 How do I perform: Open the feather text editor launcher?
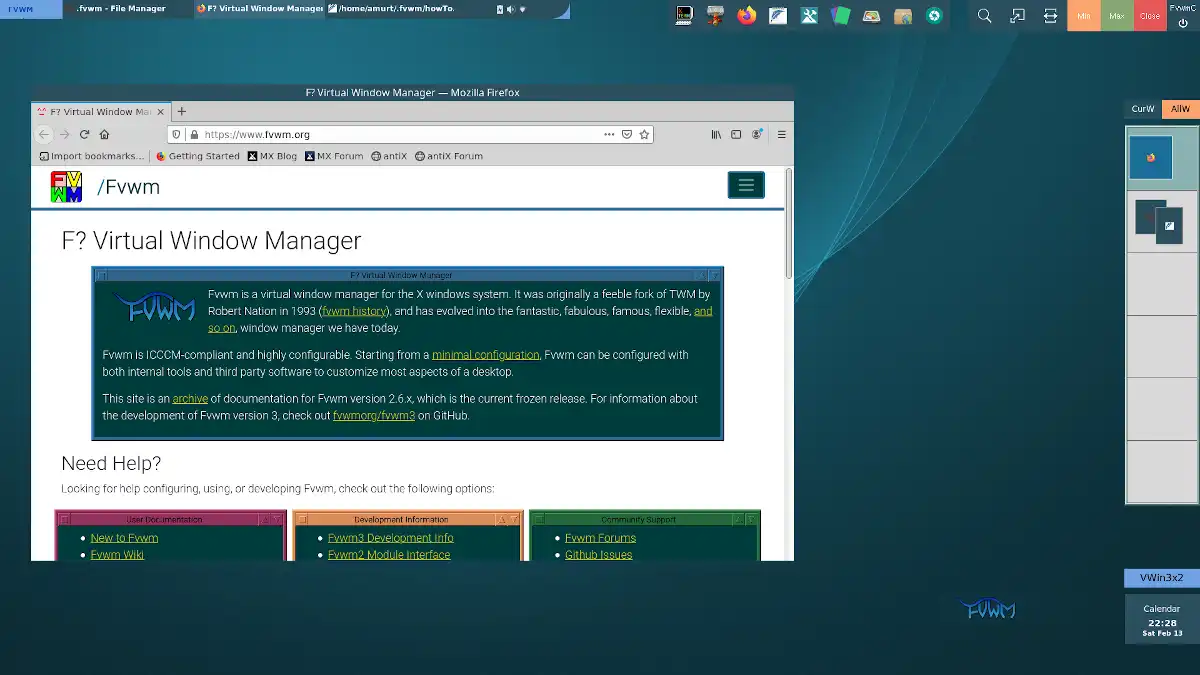tap(777, 15)
